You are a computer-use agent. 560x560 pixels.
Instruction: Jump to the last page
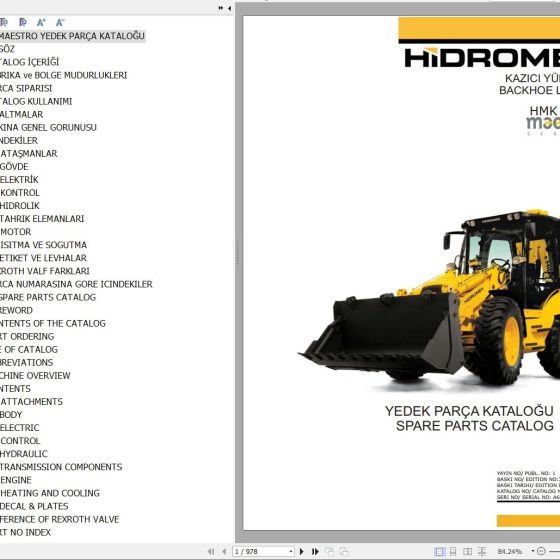[x=315, y=551]
